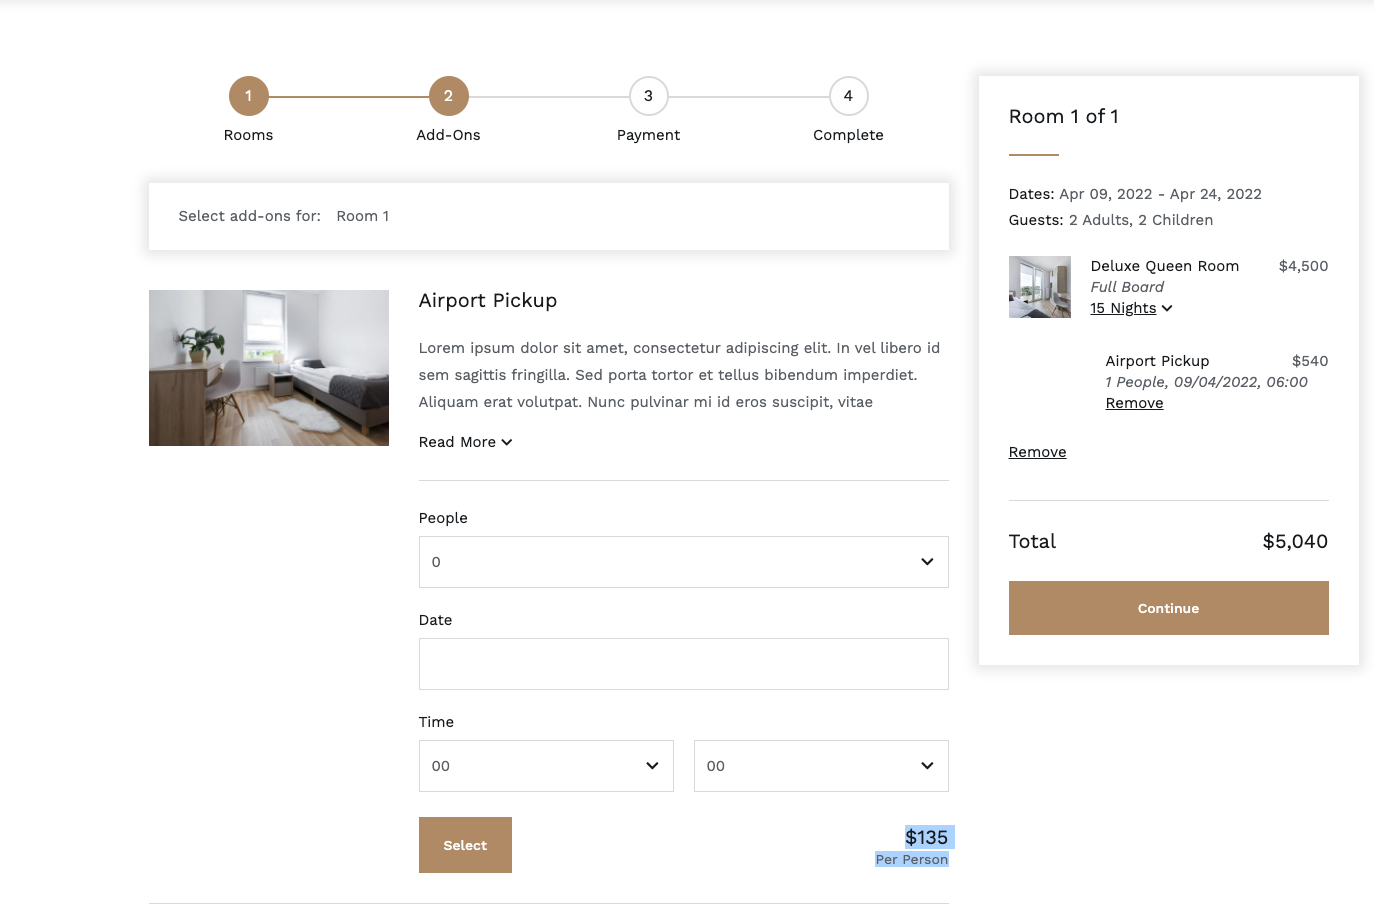This screenshot has width=1374, height=909.
Task: Click '1 People, 09/04/2022, 06:00' details
Action: 1206,382
